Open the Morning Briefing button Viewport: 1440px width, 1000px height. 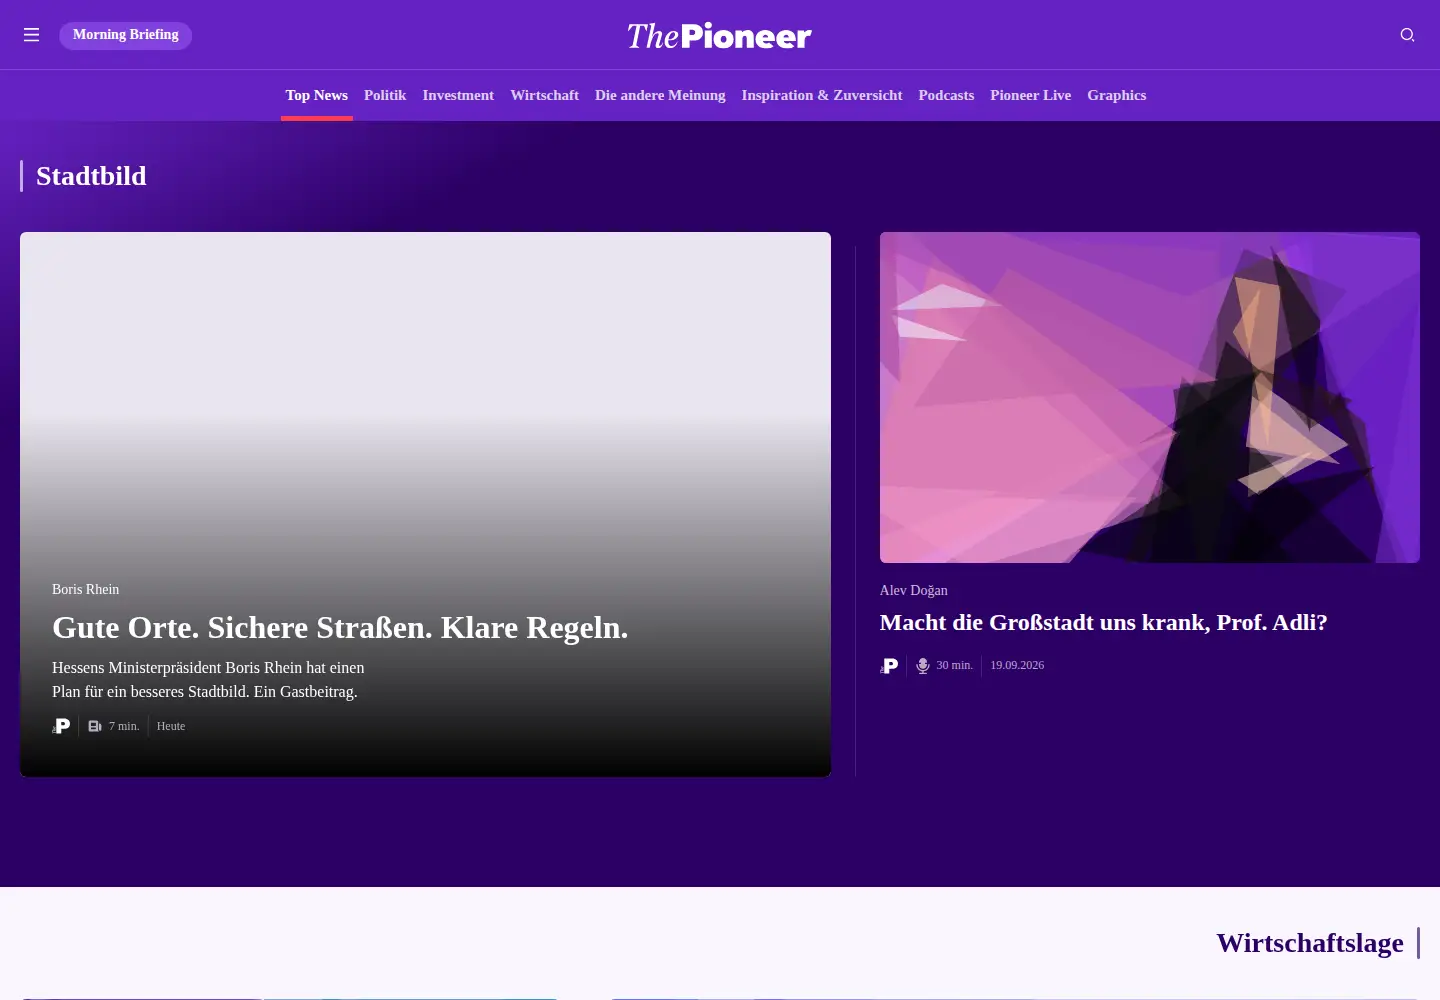click(125, 35)
